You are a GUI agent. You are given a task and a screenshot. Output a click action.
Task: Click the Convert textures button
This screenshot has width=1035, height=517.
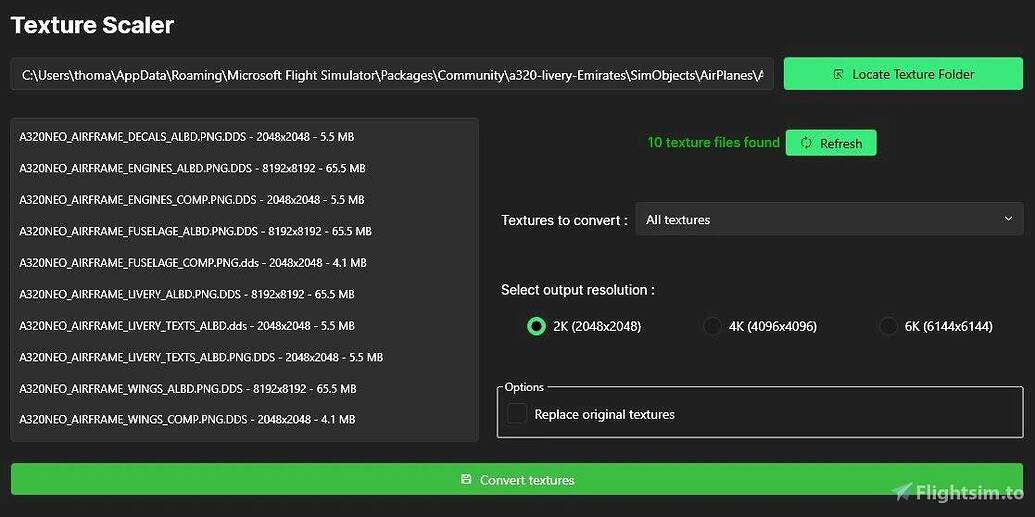517,479
